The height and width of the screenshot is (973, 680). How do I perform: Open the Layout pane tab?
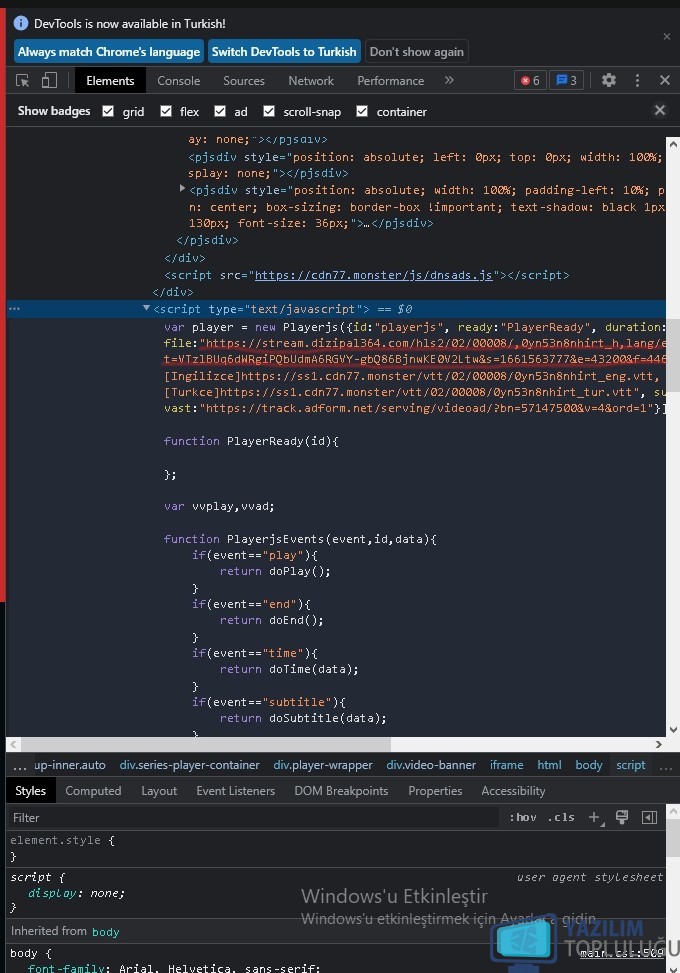159,791
